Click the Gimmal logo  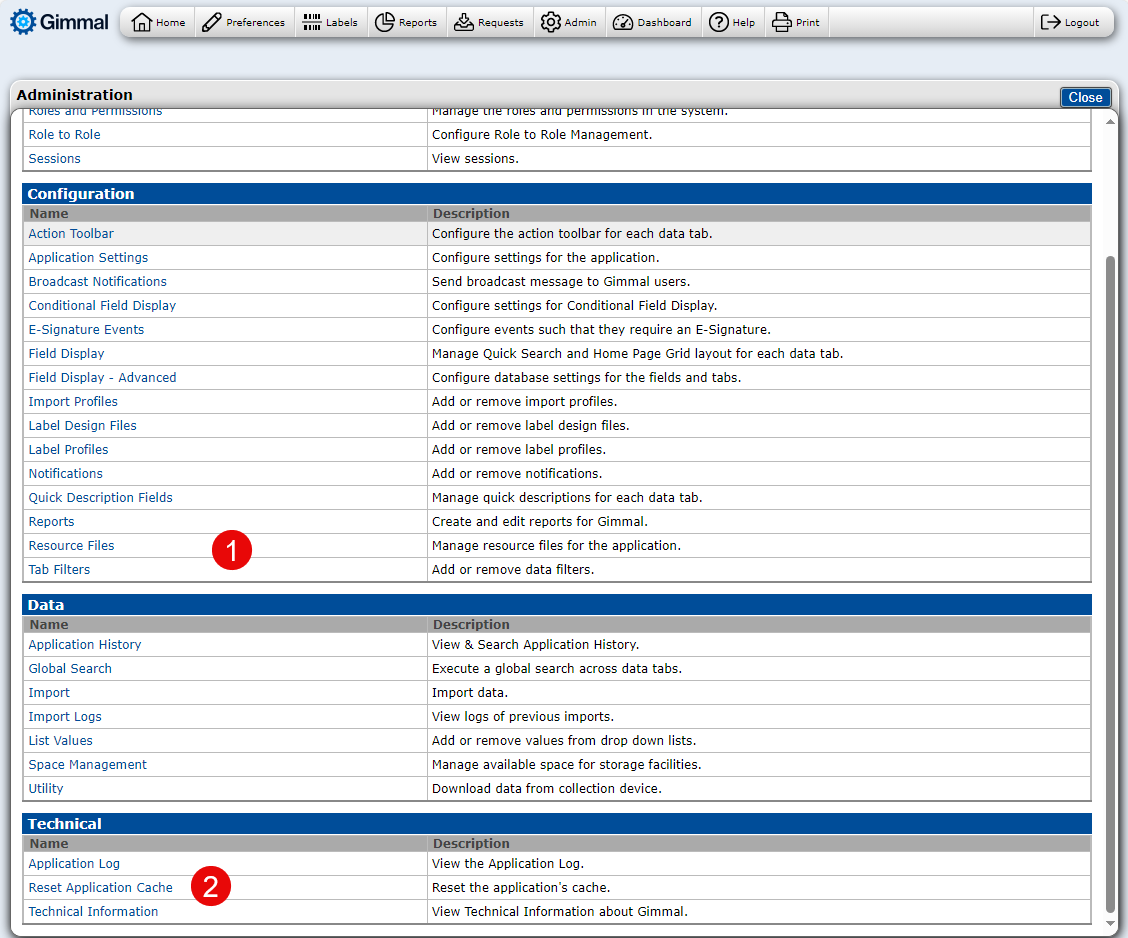click(x=59, y=22)
